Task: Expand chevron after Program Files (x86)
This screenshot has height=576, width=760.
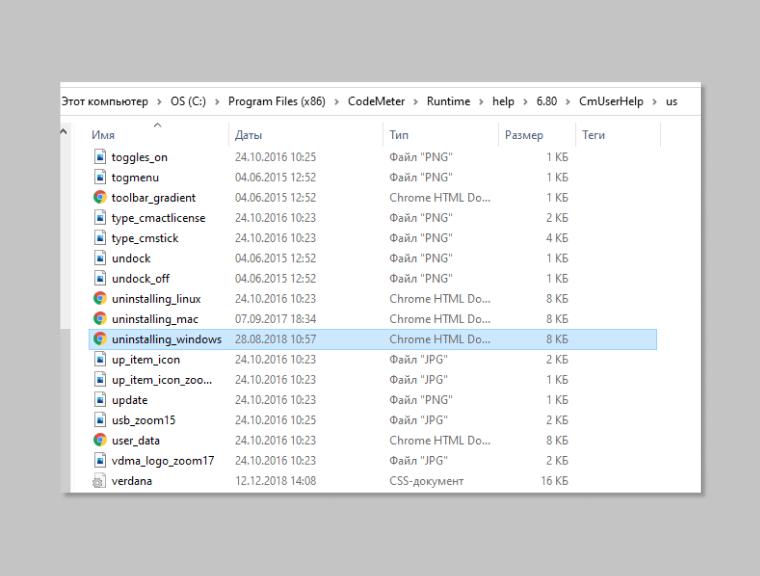Action: [336, 102]
